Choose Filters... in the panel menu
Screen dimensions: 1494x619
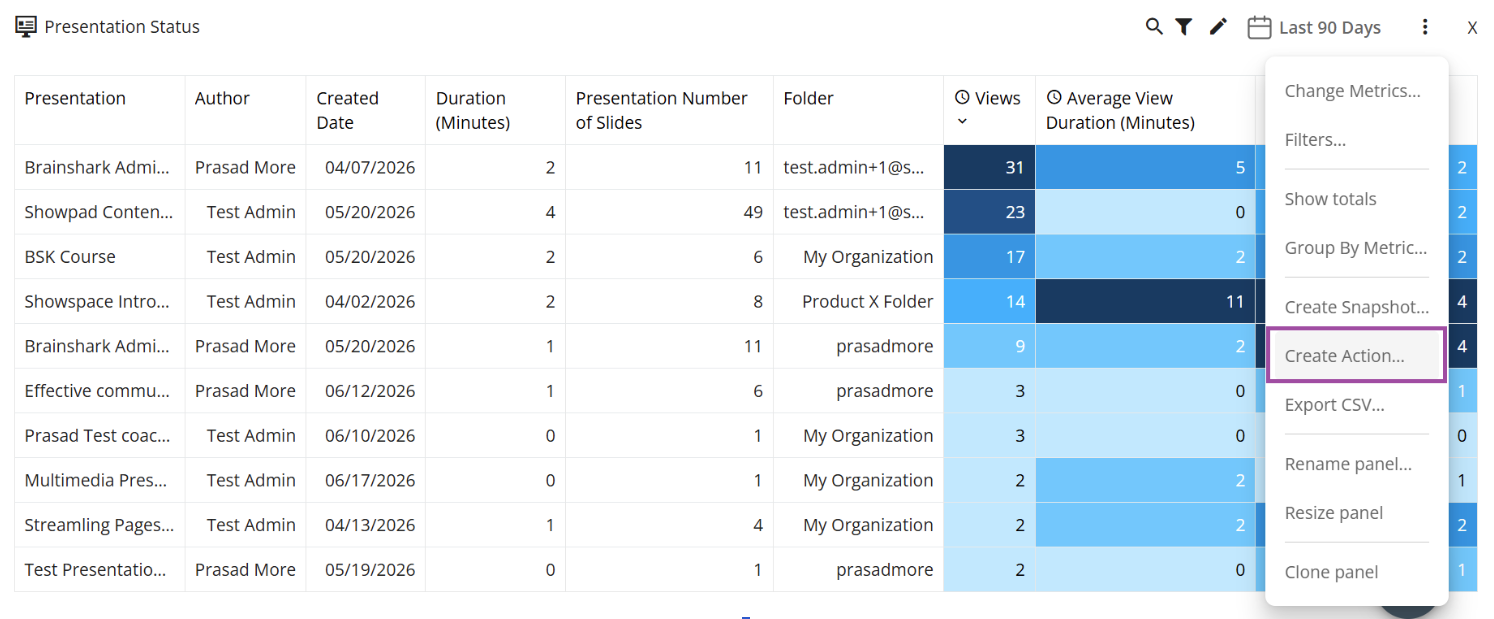(1315, 140)
